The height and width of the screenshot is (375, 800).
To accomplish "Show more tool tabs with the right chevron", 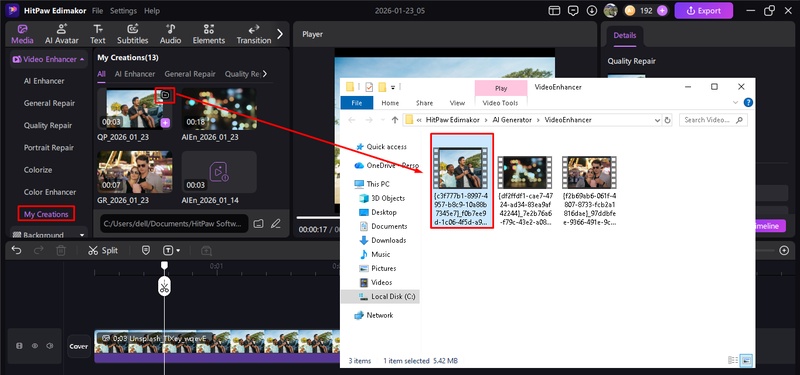I will pyautogui.click(x=280, y=34).
